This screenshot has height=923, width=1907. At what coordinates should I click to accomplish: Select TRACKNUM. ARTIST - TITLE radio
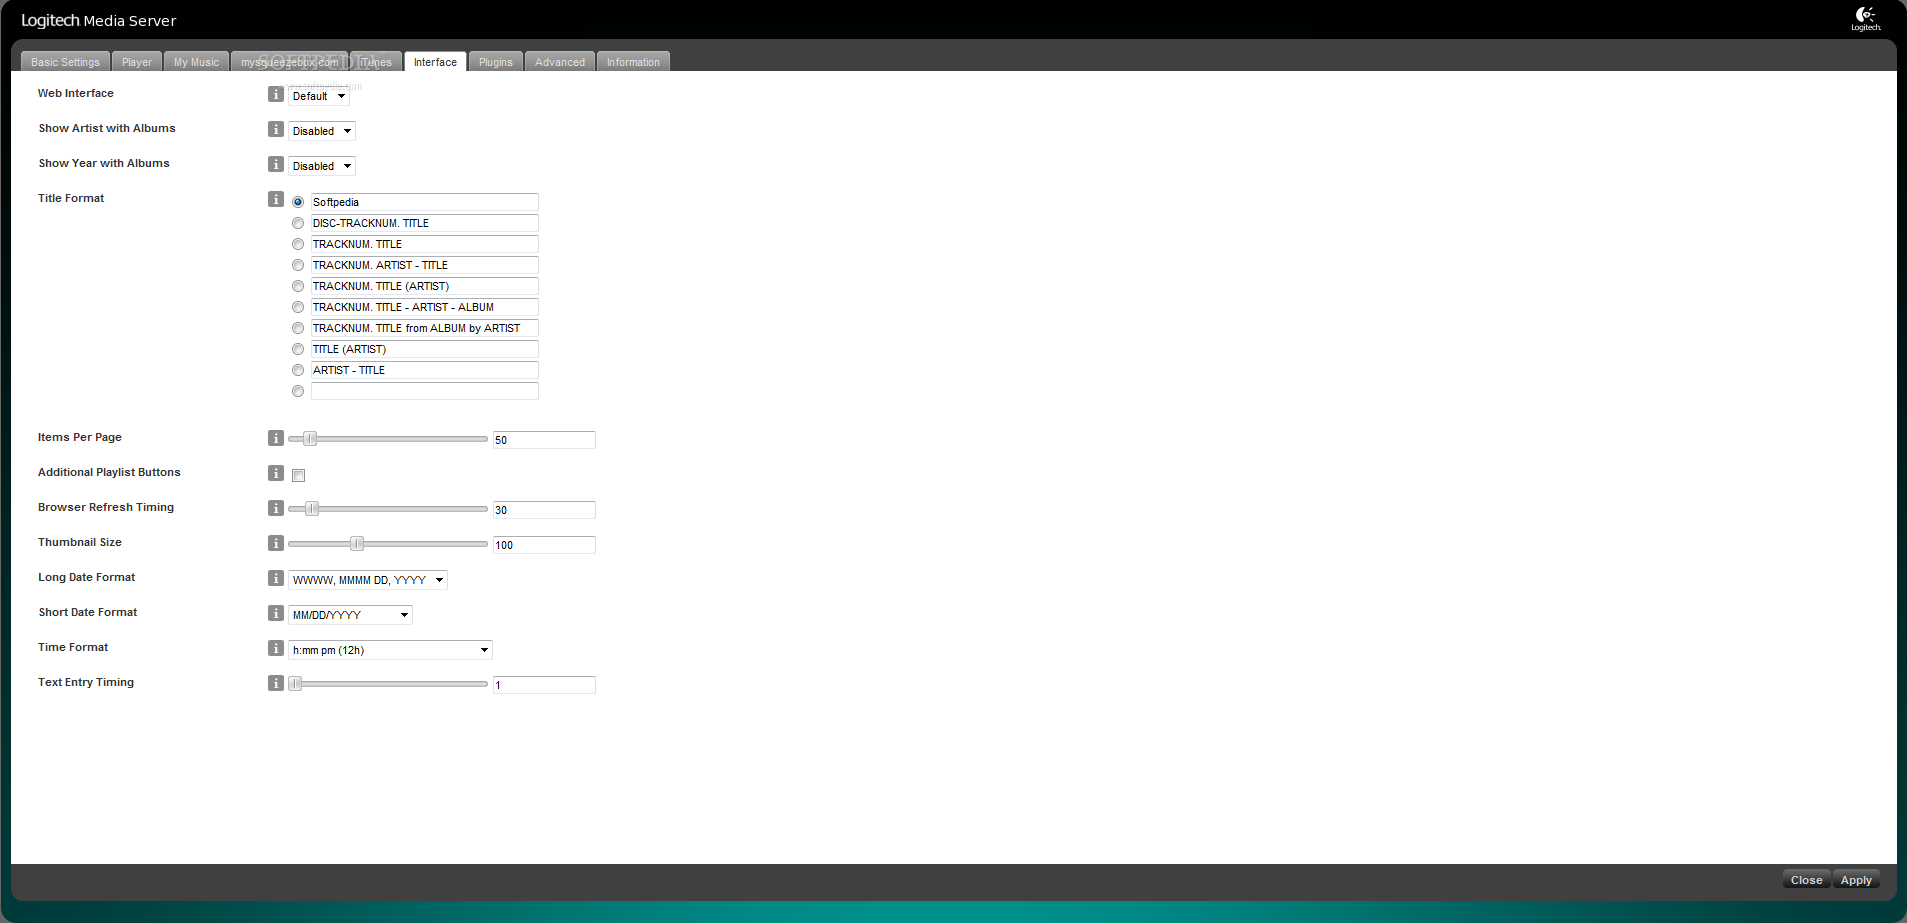coord(298,265)
